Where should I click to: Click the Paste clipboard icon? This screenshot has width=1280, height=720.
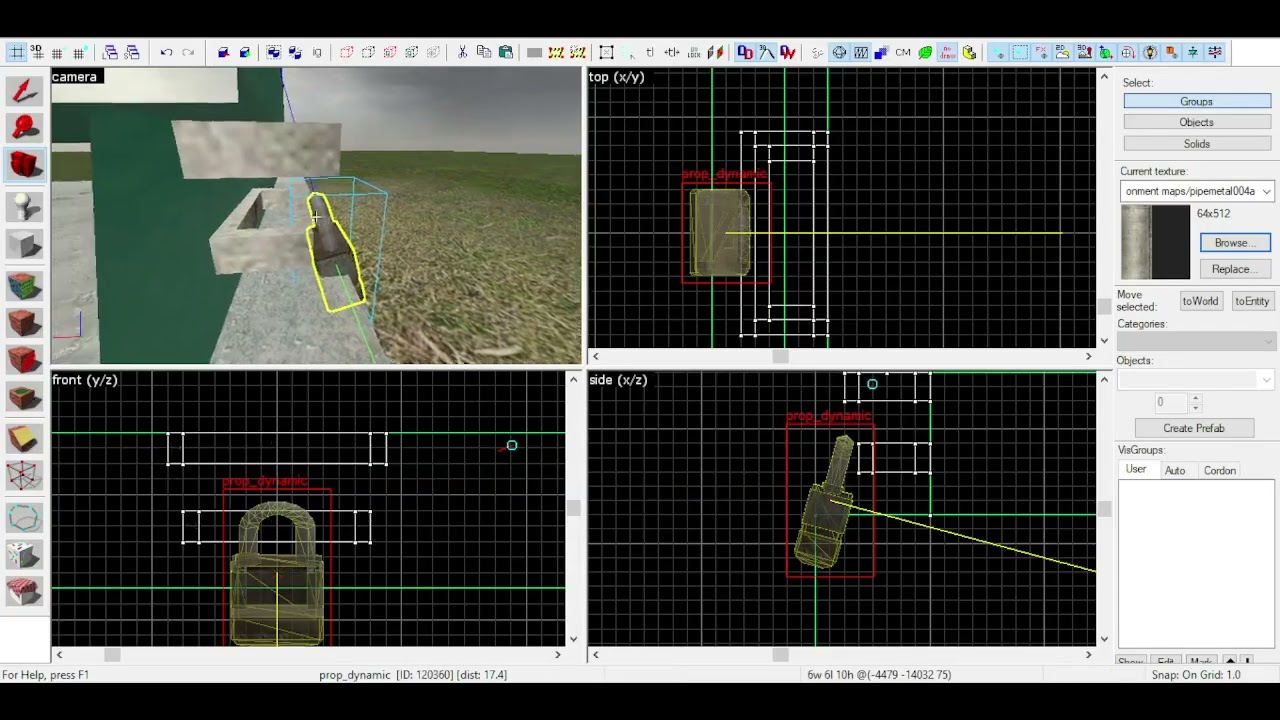point(506,53)
